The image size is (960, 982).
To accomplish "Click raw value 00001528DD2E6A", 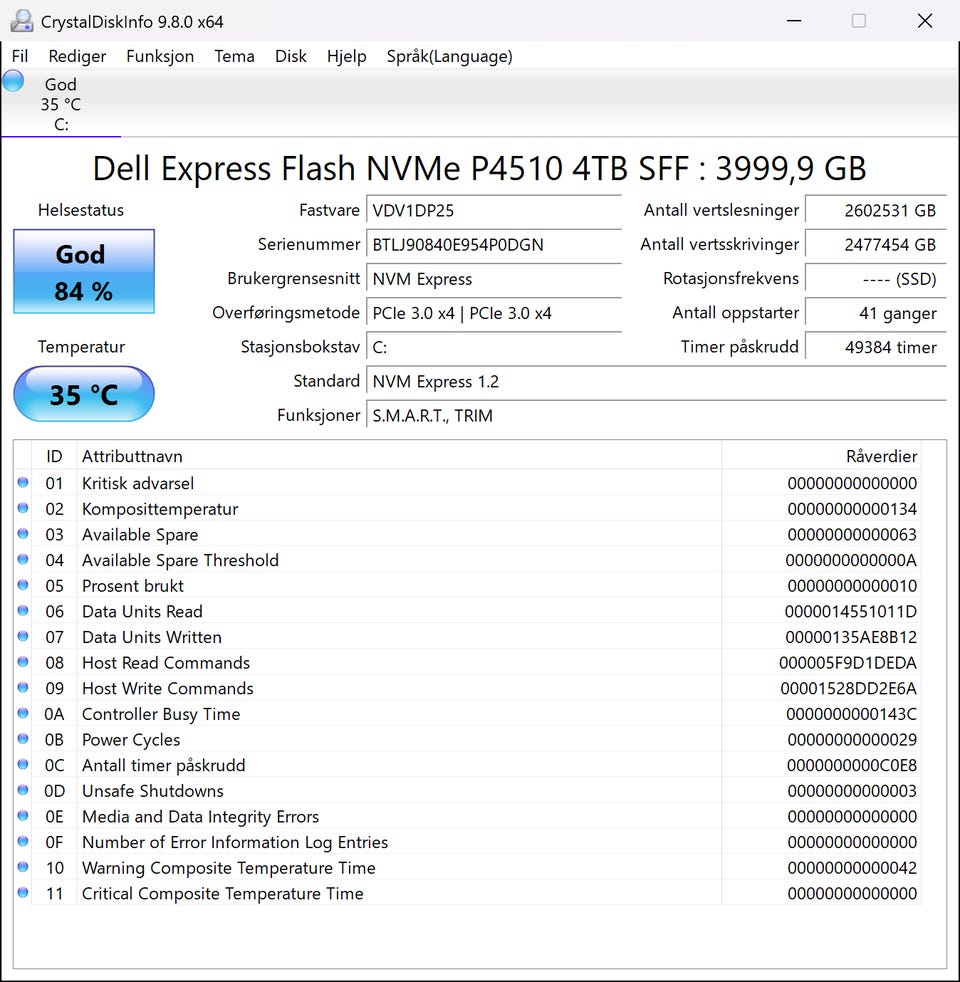I will (x=849, y=689).
